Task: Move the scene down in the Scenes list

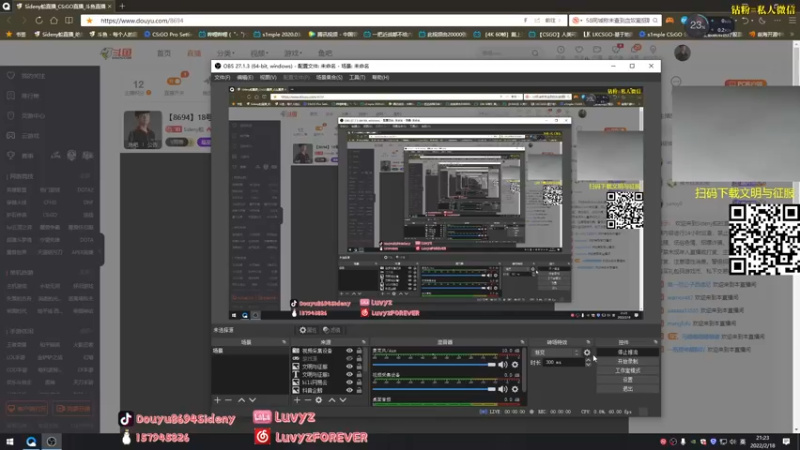Action: click(252, 400)
